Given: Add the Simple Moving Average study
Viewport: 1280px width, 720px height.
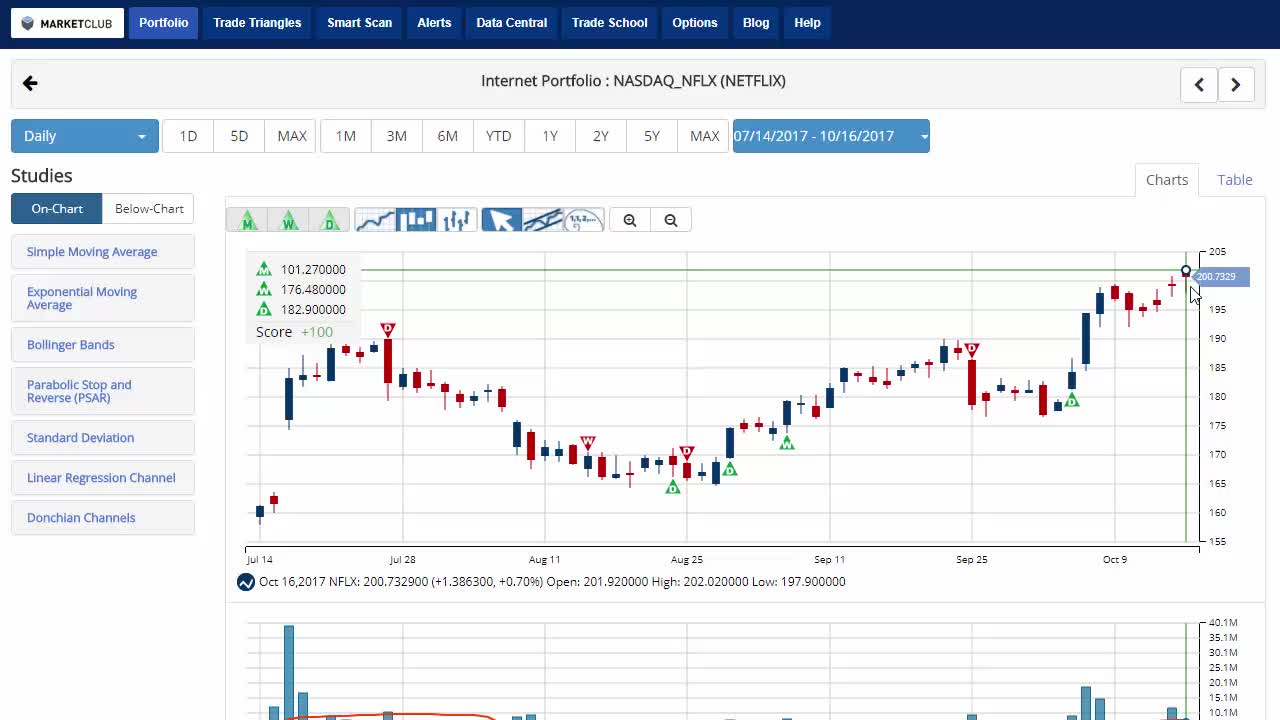Looking at the screenshot, I should pos(103,252).
